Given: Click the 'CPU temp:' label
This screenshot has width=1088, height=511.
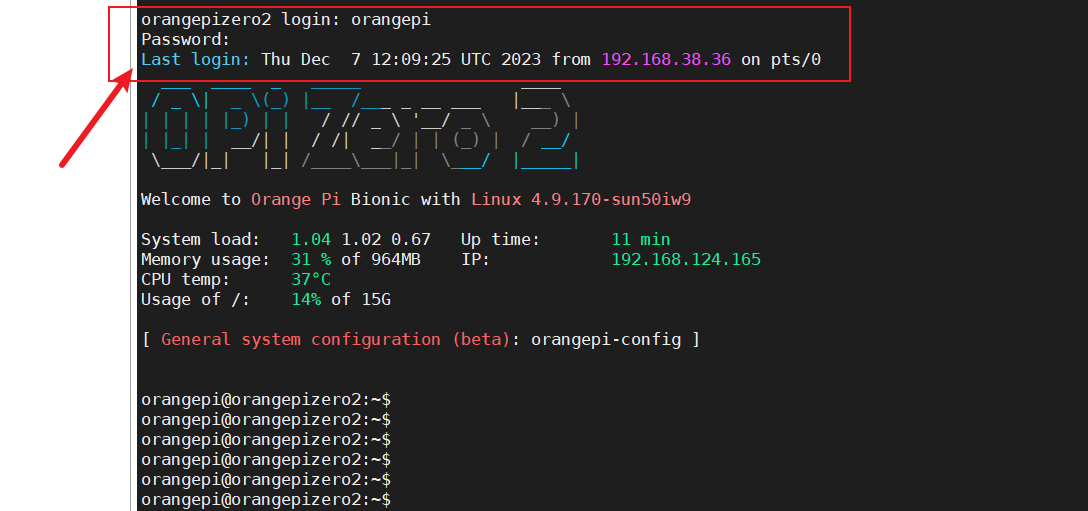Looking at the screenshot, I should 185,280.
